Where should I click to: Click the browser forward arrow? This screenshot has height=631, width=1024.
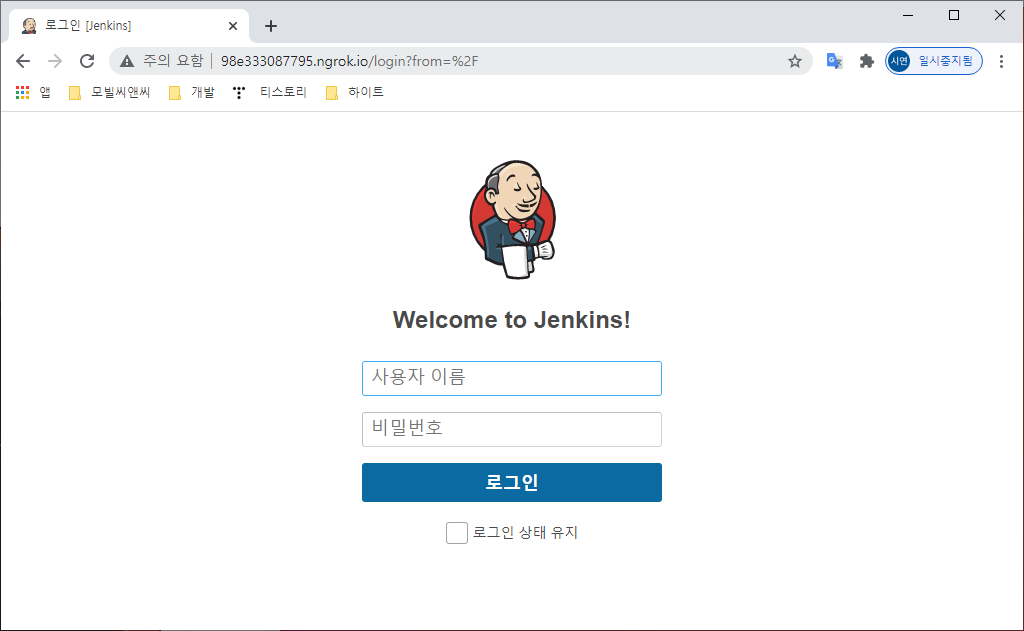pos(55,61)
